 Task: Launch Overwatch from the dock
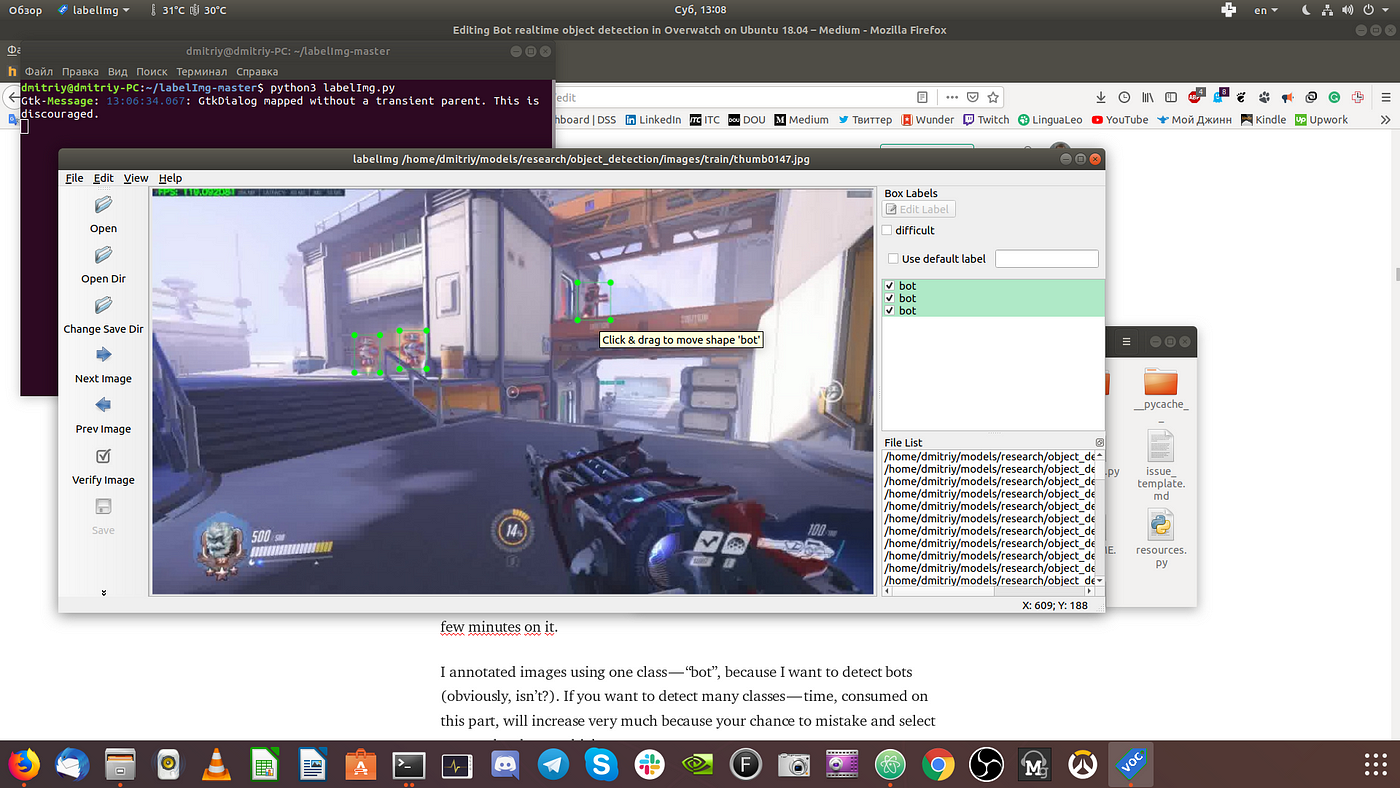coord(1083,765)
